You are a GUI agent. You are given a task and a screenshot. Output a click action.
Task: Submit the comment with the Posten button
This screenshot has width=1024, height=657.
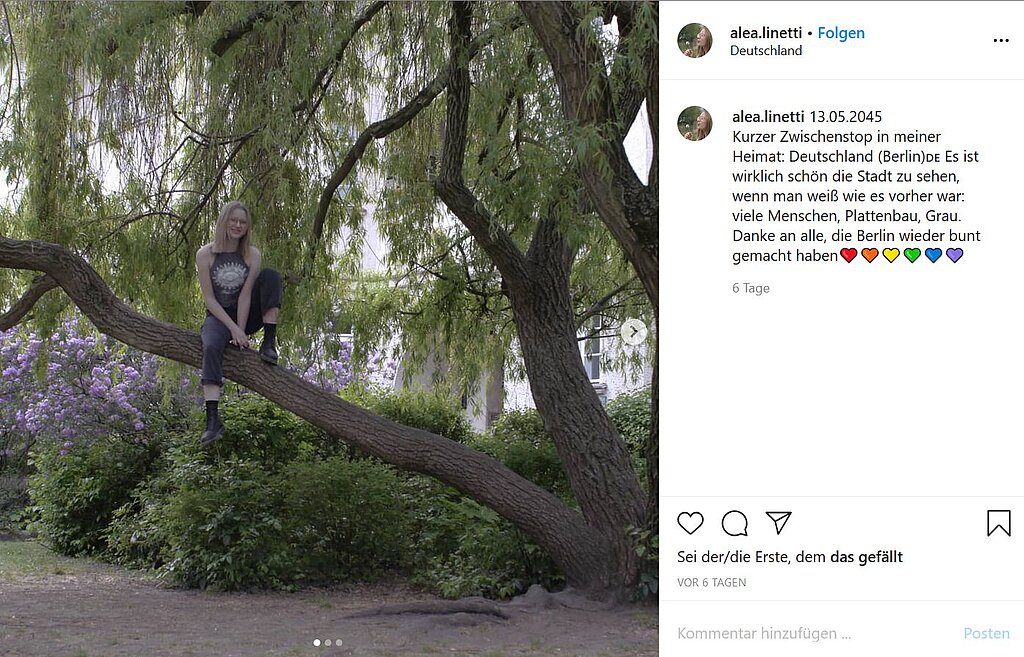986,633
